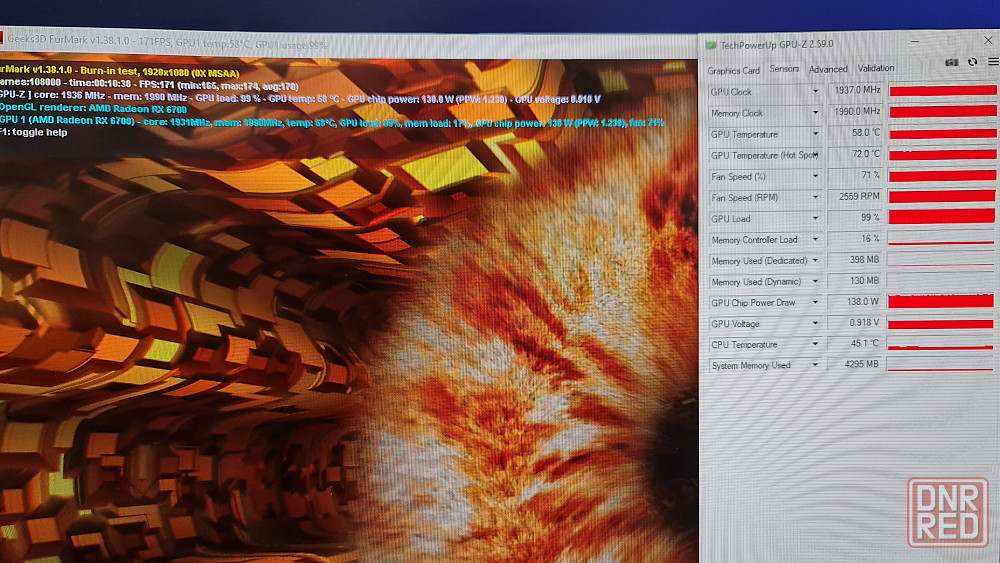Expand the GPU Chip Power Draw dropdown
1000x563 pixels.
pos(815,302)
